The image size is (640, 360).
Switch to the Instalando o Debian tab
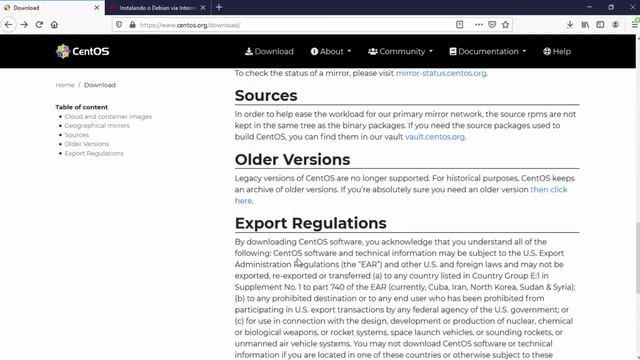[158, 8]
